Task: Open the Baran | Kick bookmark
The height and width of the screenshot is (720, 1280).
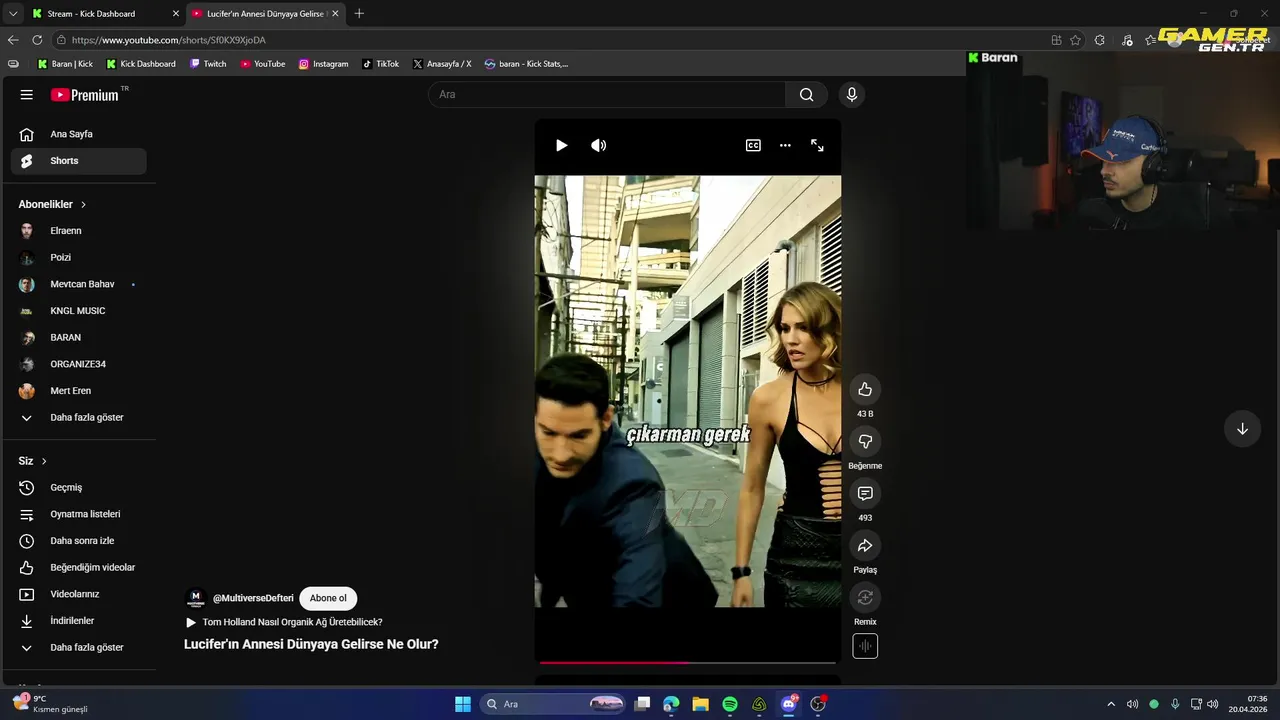Action: (65, 64)
